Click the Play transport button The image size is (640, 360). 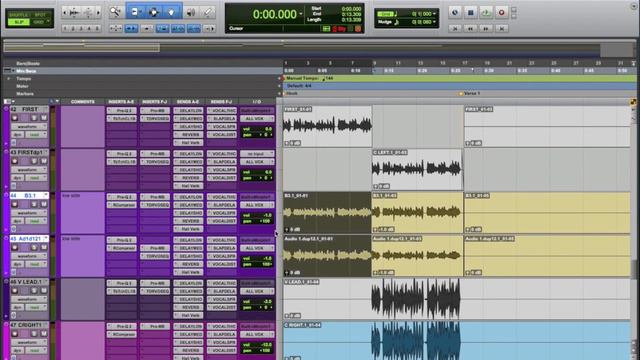pyautogui.click(x=486, y=13)
